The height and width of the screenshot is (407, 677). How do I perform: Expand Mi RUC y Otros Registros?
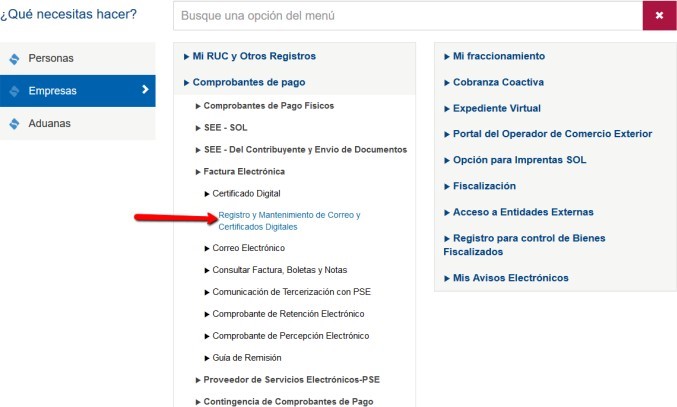click(250, 56)
